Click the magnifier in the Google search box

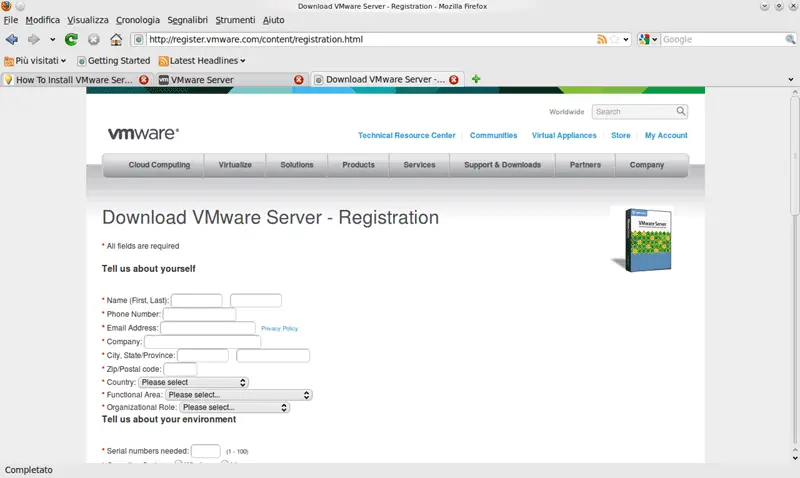pos(790,39)
